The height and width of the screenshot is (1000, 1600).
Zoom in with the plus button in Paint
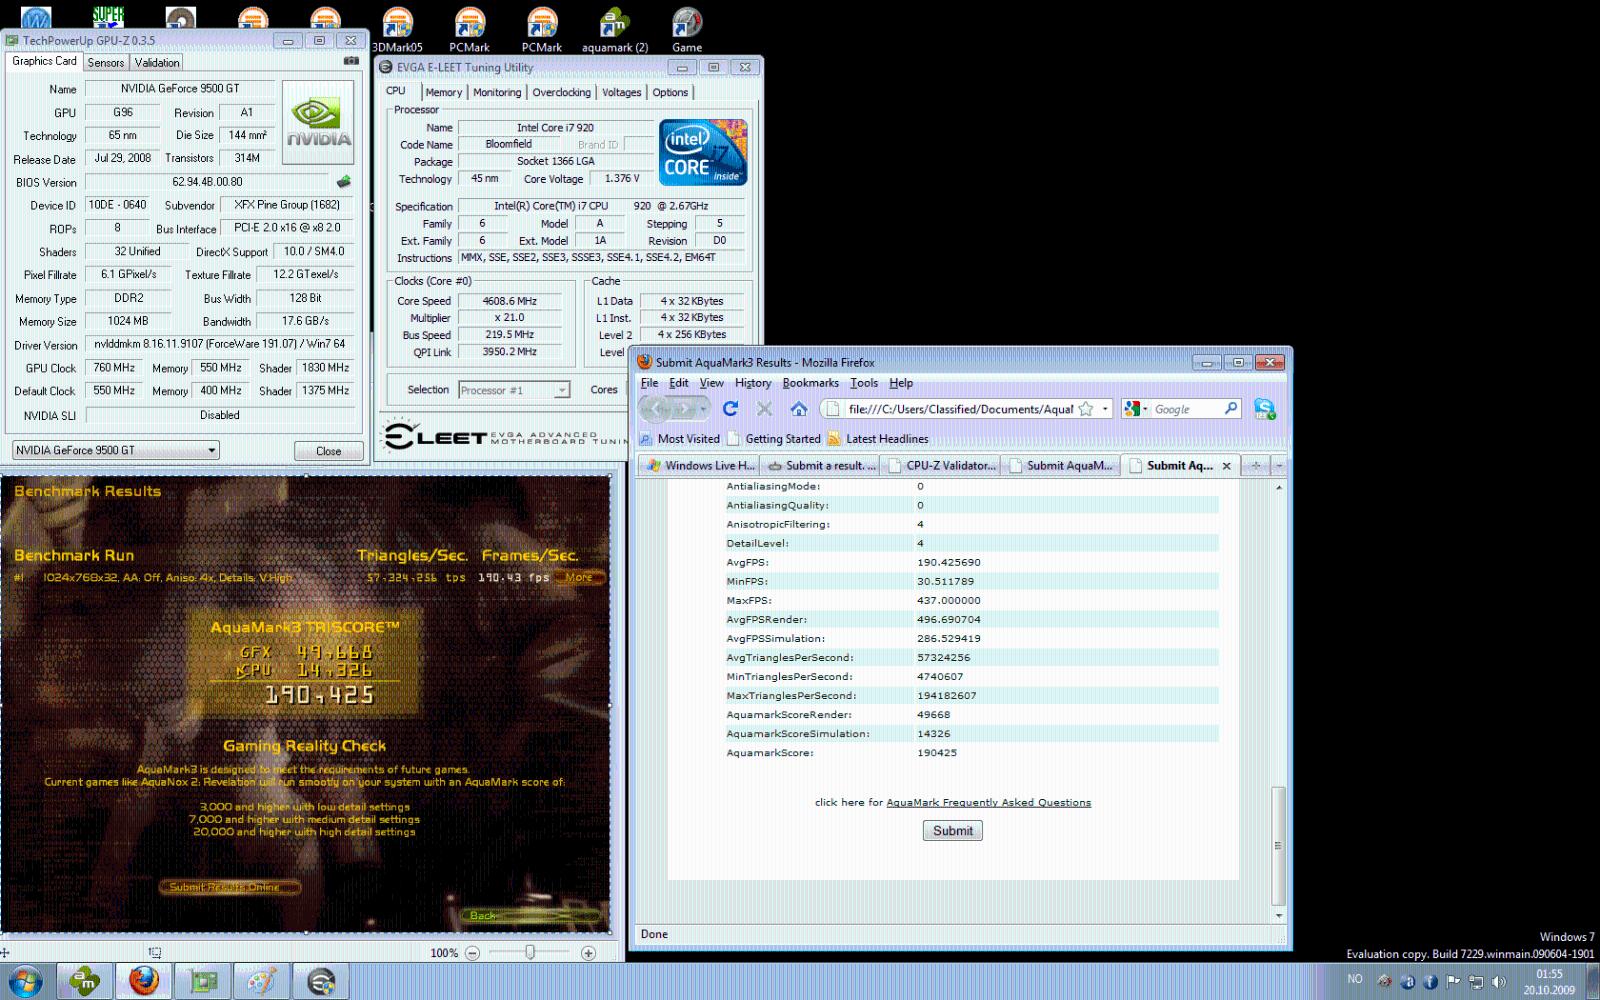coord(588,953)
